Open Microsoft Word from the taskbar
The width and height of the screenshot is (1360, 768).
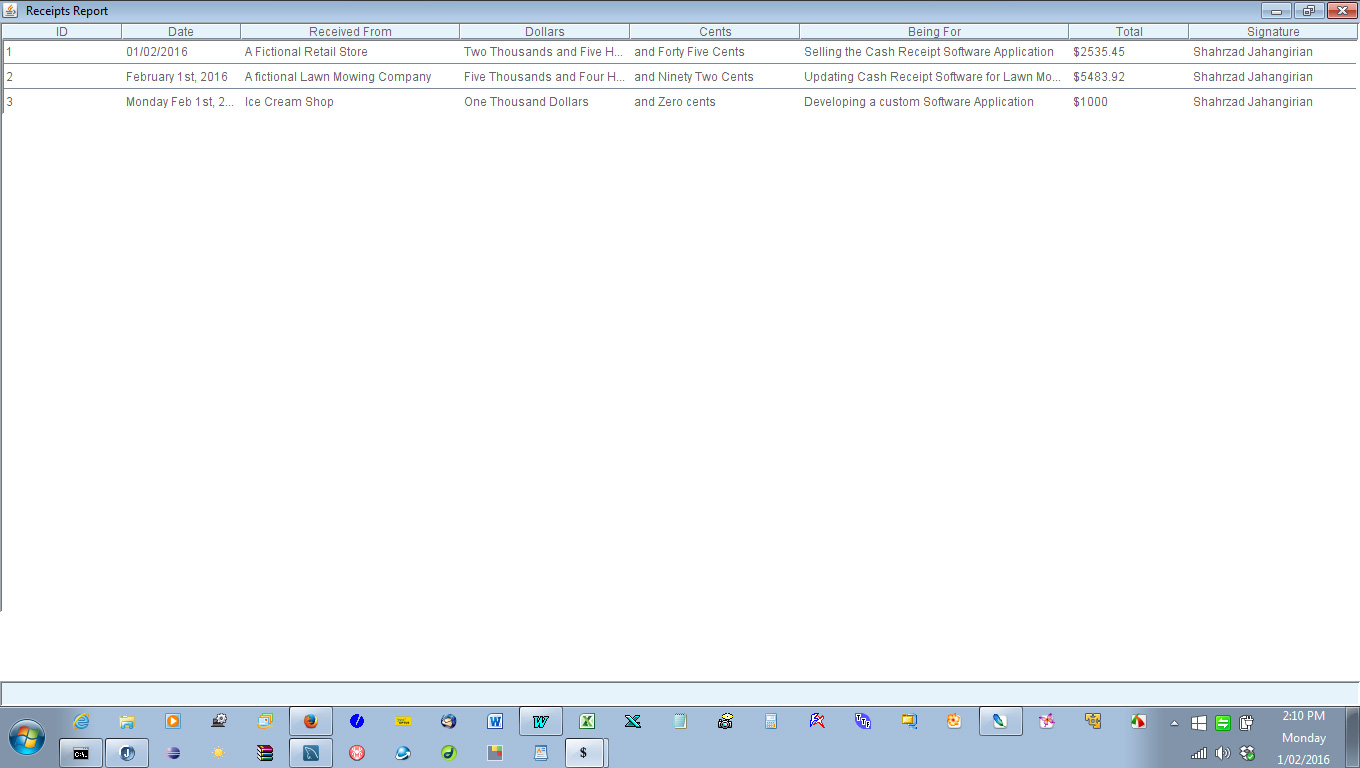[x=495, y=721]
